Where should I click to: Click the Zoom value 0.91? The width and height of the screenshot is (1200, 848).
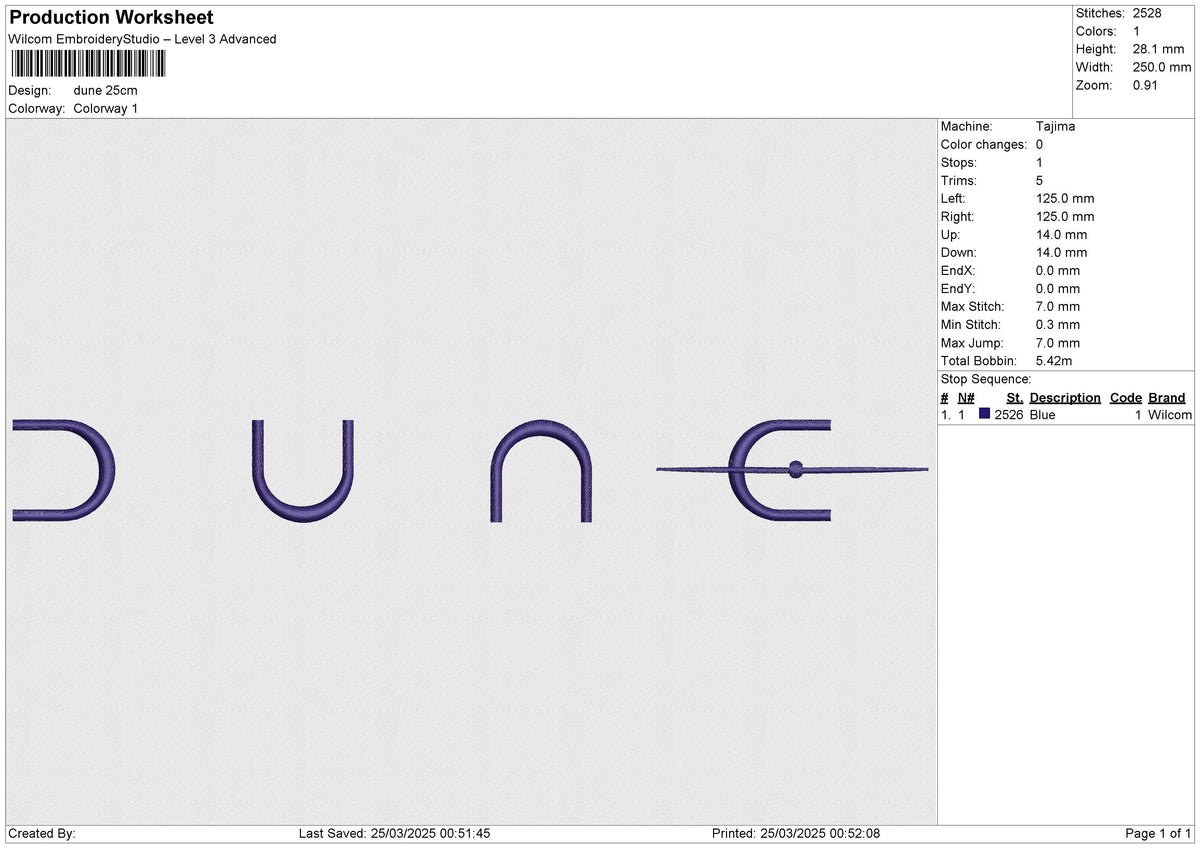(x=1146, y=85)
